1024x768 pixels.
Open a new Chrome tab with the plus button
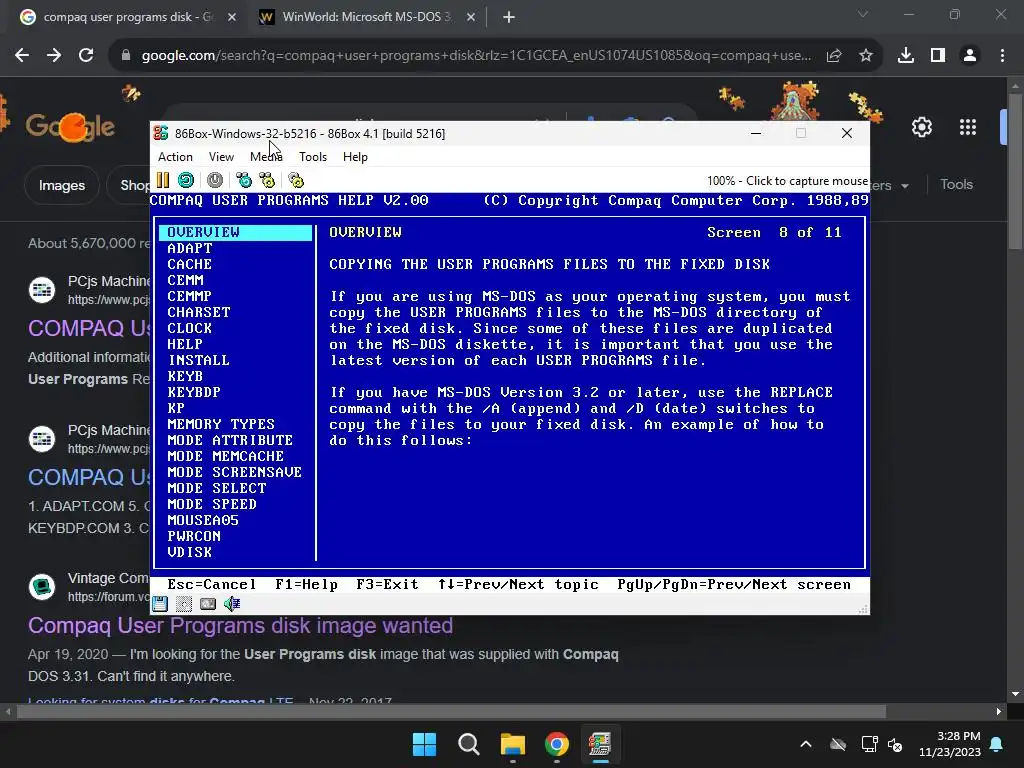pyautogui.click(x=509, y=17)
